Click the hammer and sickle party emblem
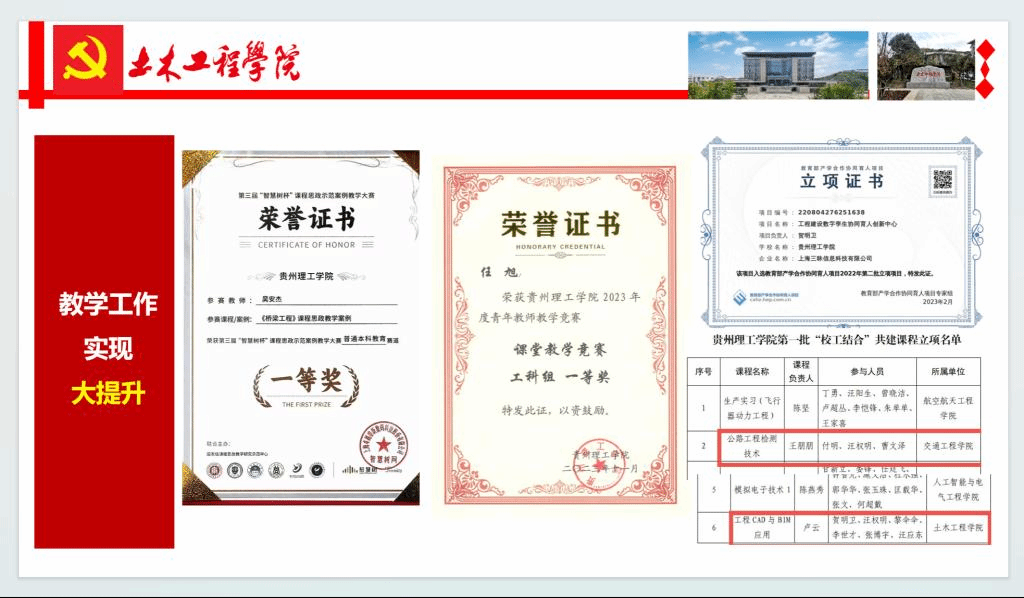 pyautogui.click(x=86, y=60)
